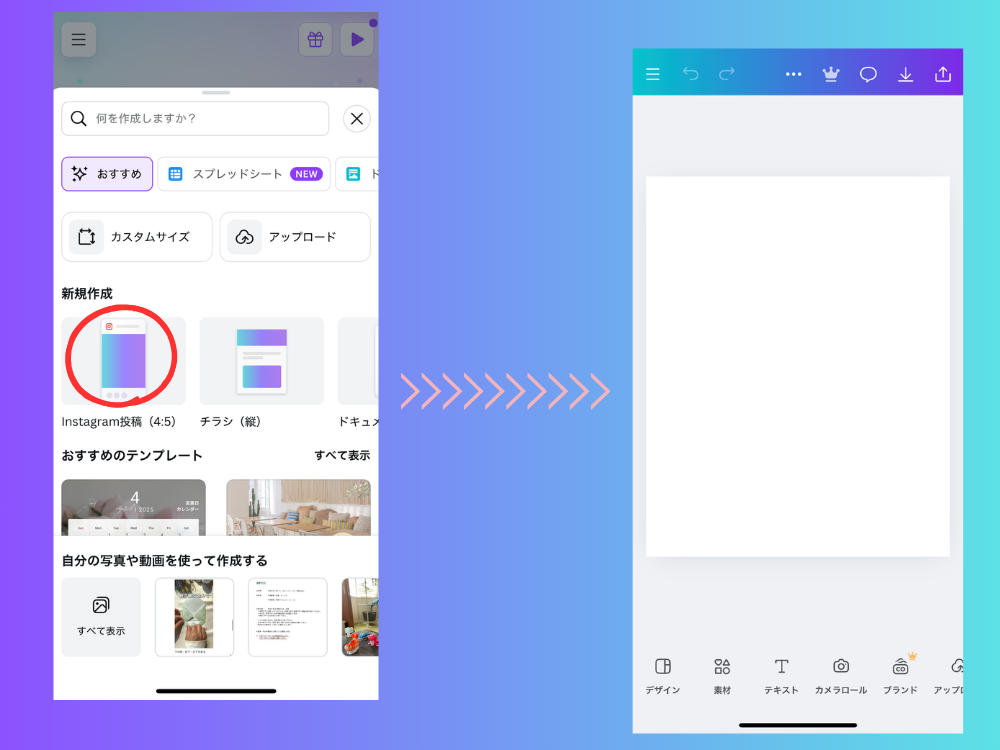Click the 何を作成しますか search field
The height and width of the screenshot is (750, 1000).
195,118
